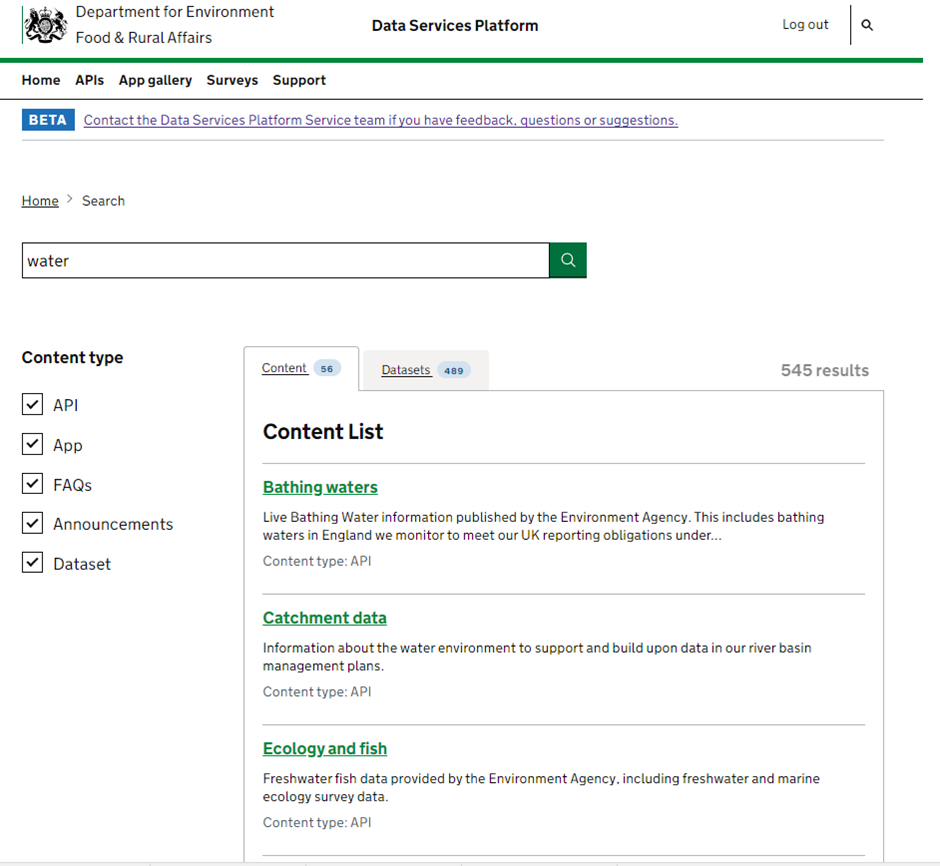This screenshot has height=866, width=940.
Task: Uncheck the FAQs checkbox
Action: click(x=33, y=484)
